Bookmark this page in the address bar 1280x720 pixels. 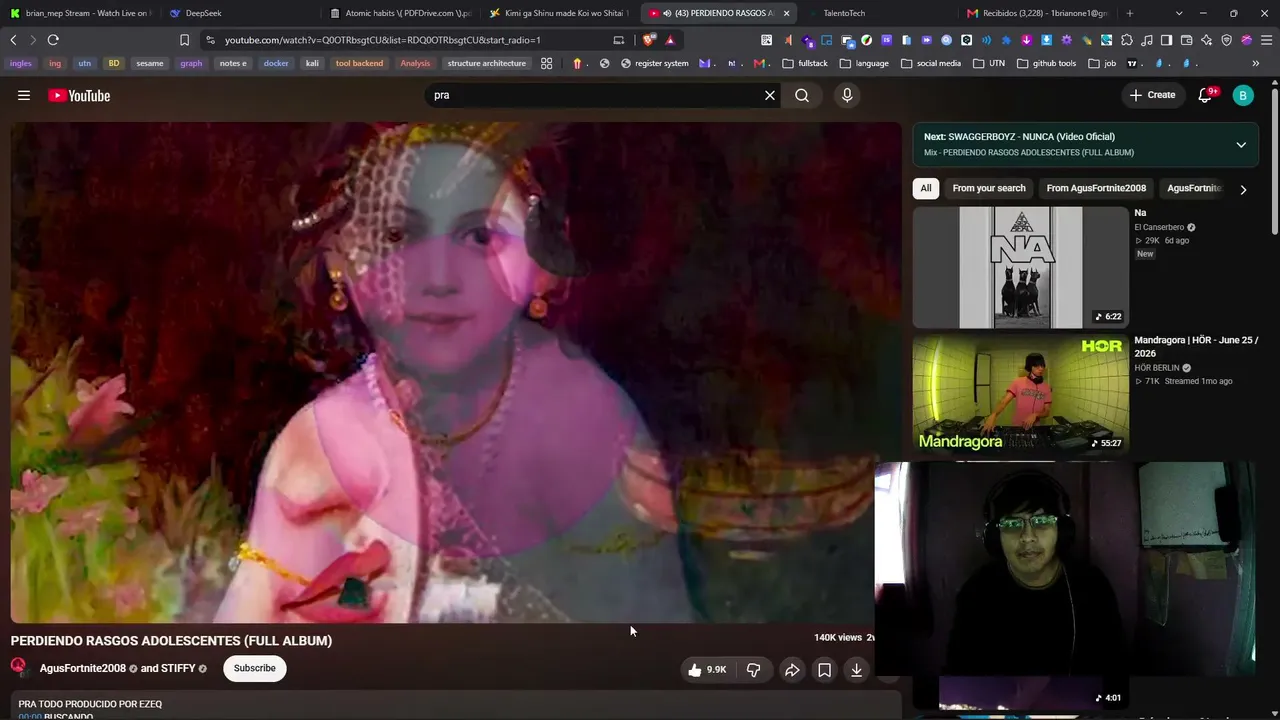point(184,40)
